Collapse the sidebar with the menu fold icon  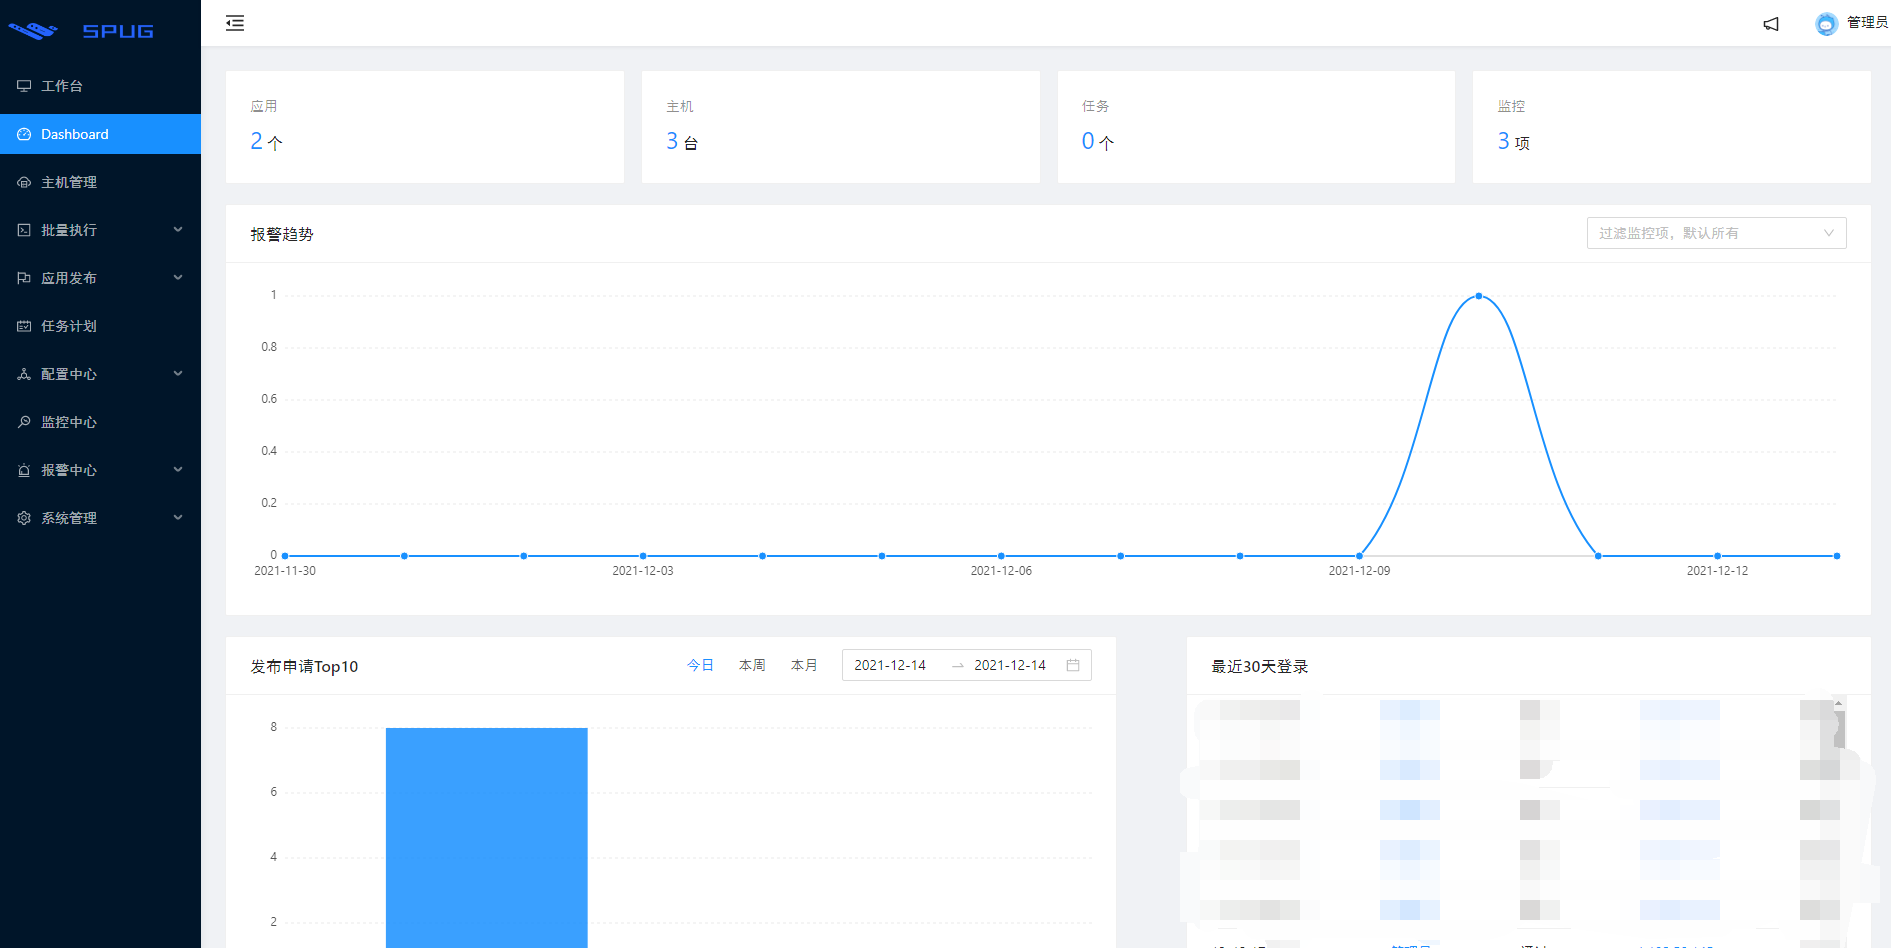235,23
